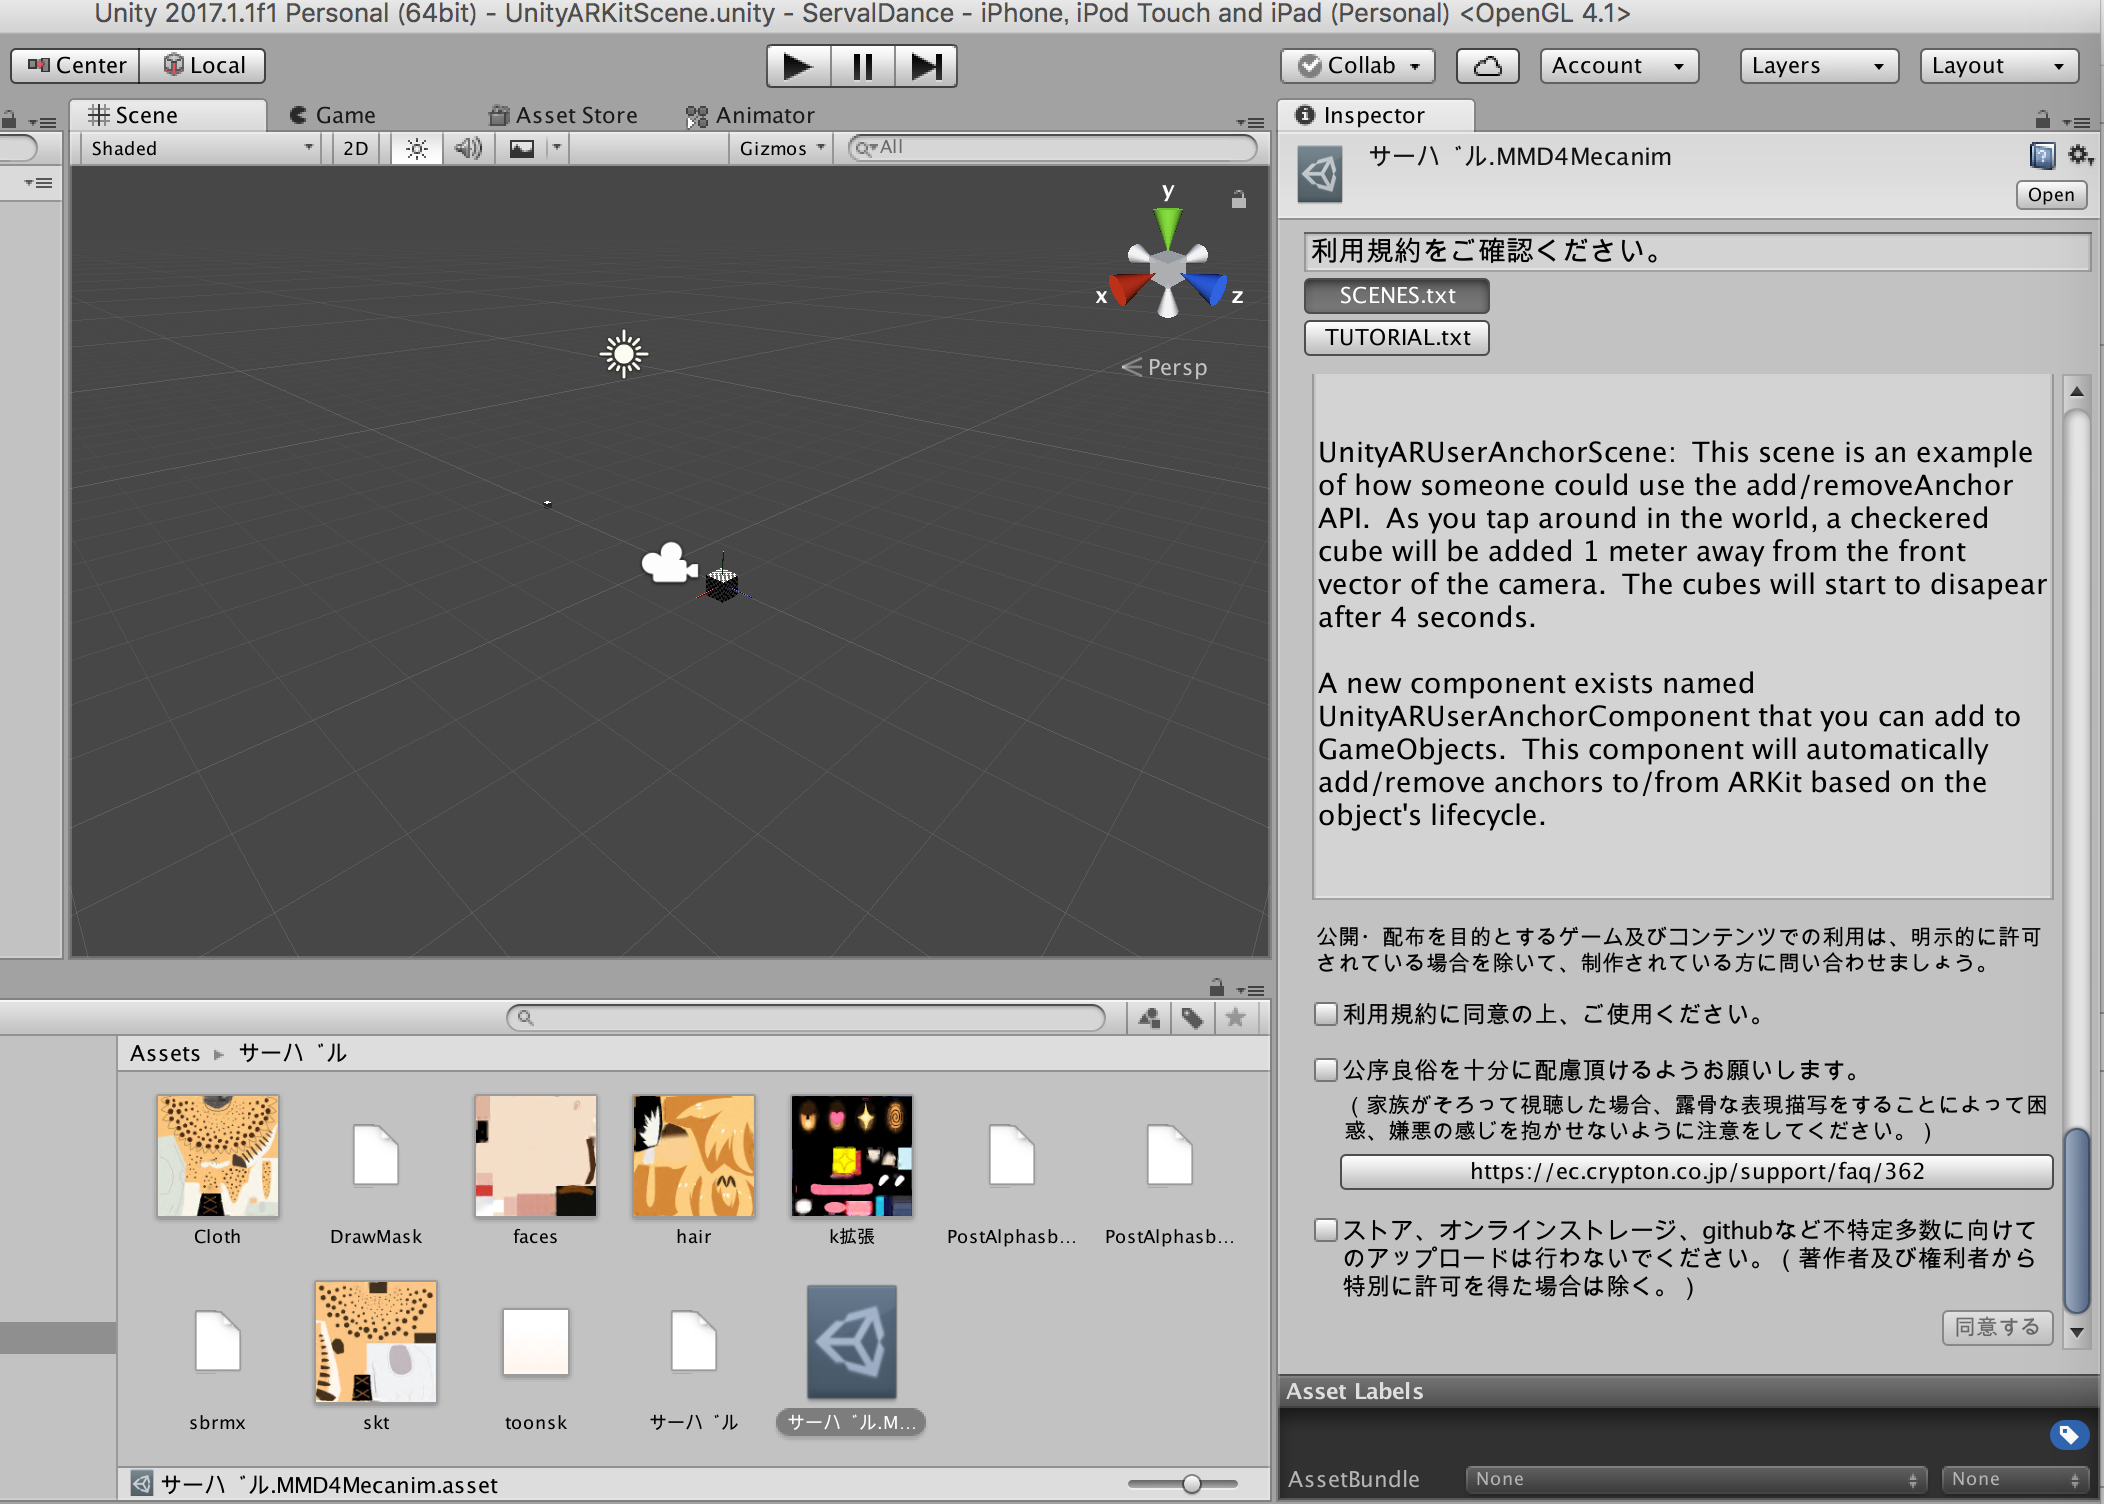Check the ストア upload restriction checkbox
This screenshot has height=1504, width=2104.
(1326, 1230)
